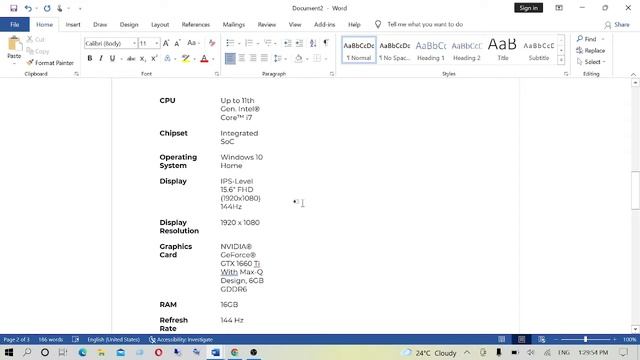Apply red font color
640x360 pixels.
tap(204, 59)
